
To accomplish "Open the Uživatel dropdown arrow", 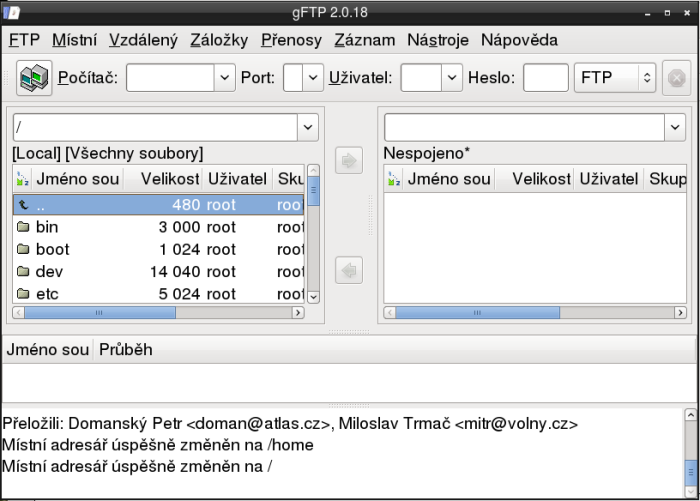I will click(452, 77).
